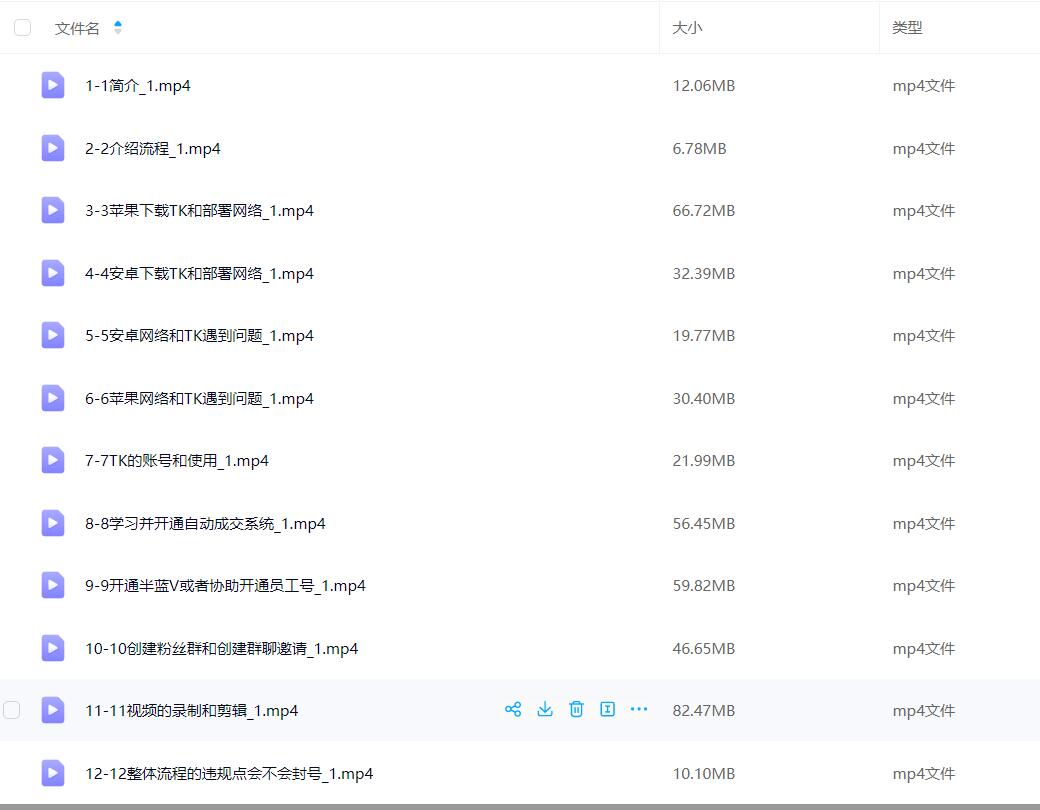Open more options for 11-11 file
The height and width of the screenshot is (810, 1040).
tap(639, 710)
